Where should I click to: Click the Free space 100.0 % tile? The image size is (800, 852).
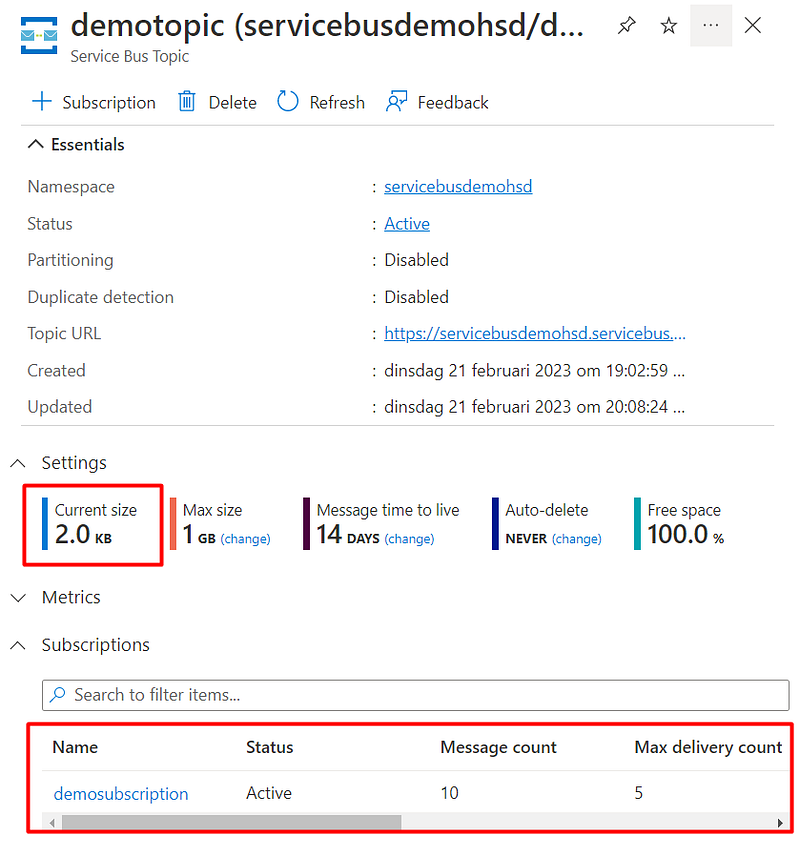(680, 524)
